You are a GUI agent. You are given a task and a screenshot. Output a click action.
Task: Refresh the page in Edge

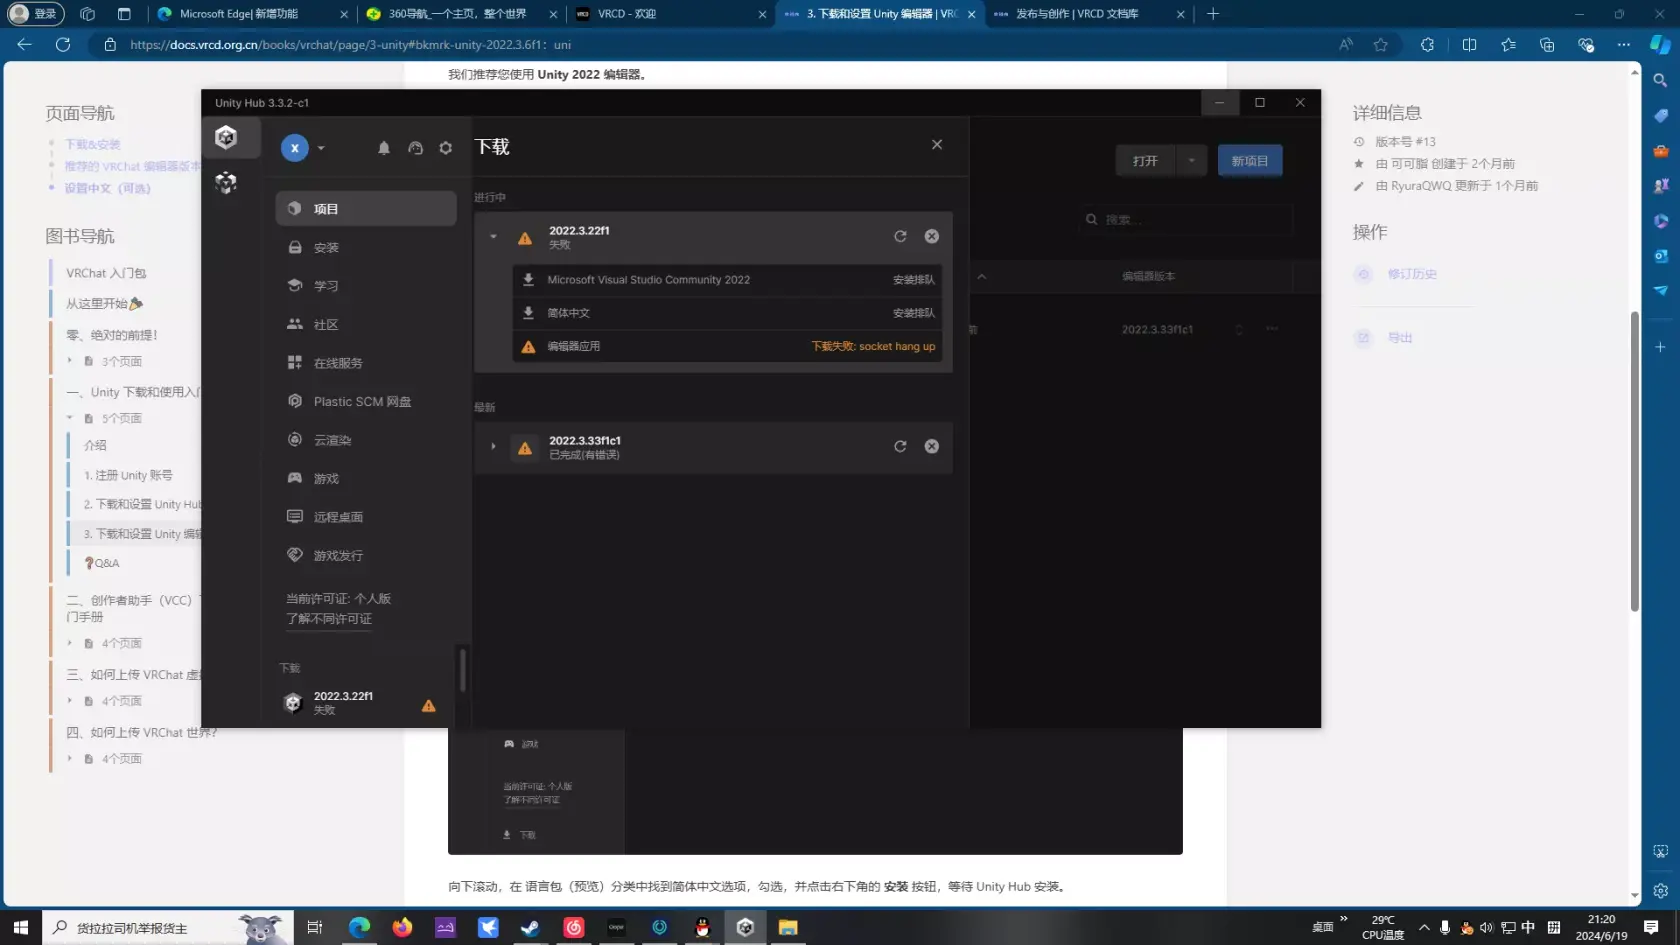(x=63, y=44)
